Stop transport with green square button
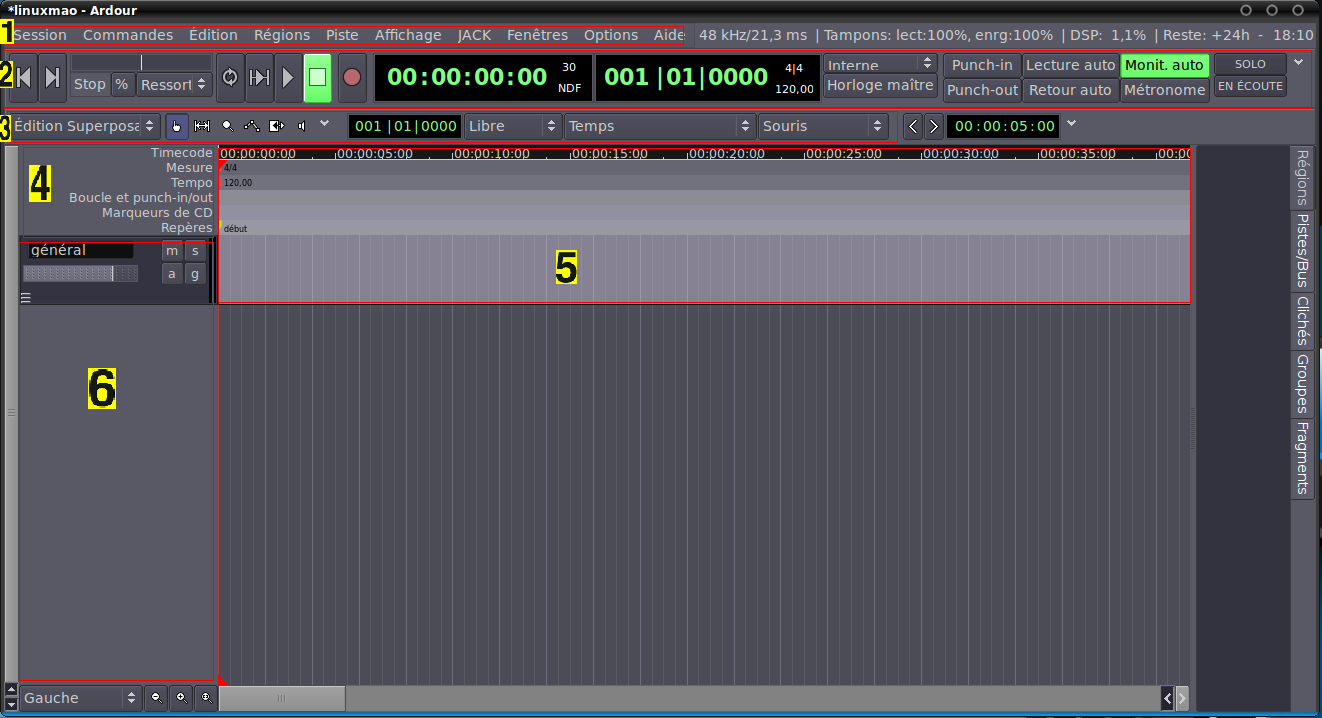The image size is (1322, 718). pyautogui.click(x=317, y=77)
